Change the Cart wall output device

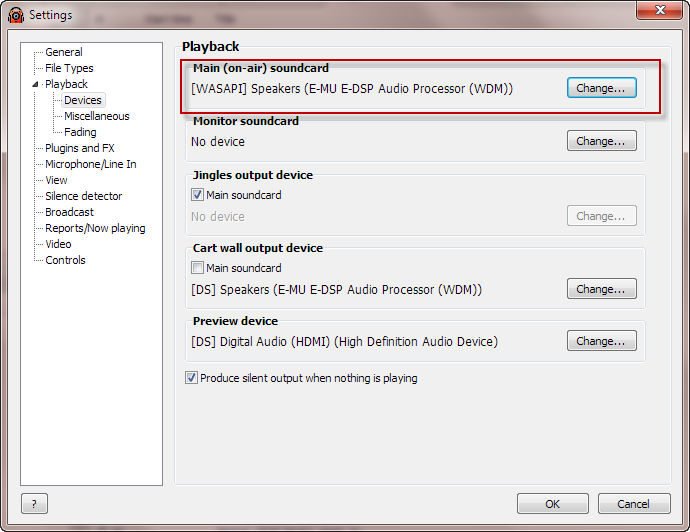coord(602,289)
